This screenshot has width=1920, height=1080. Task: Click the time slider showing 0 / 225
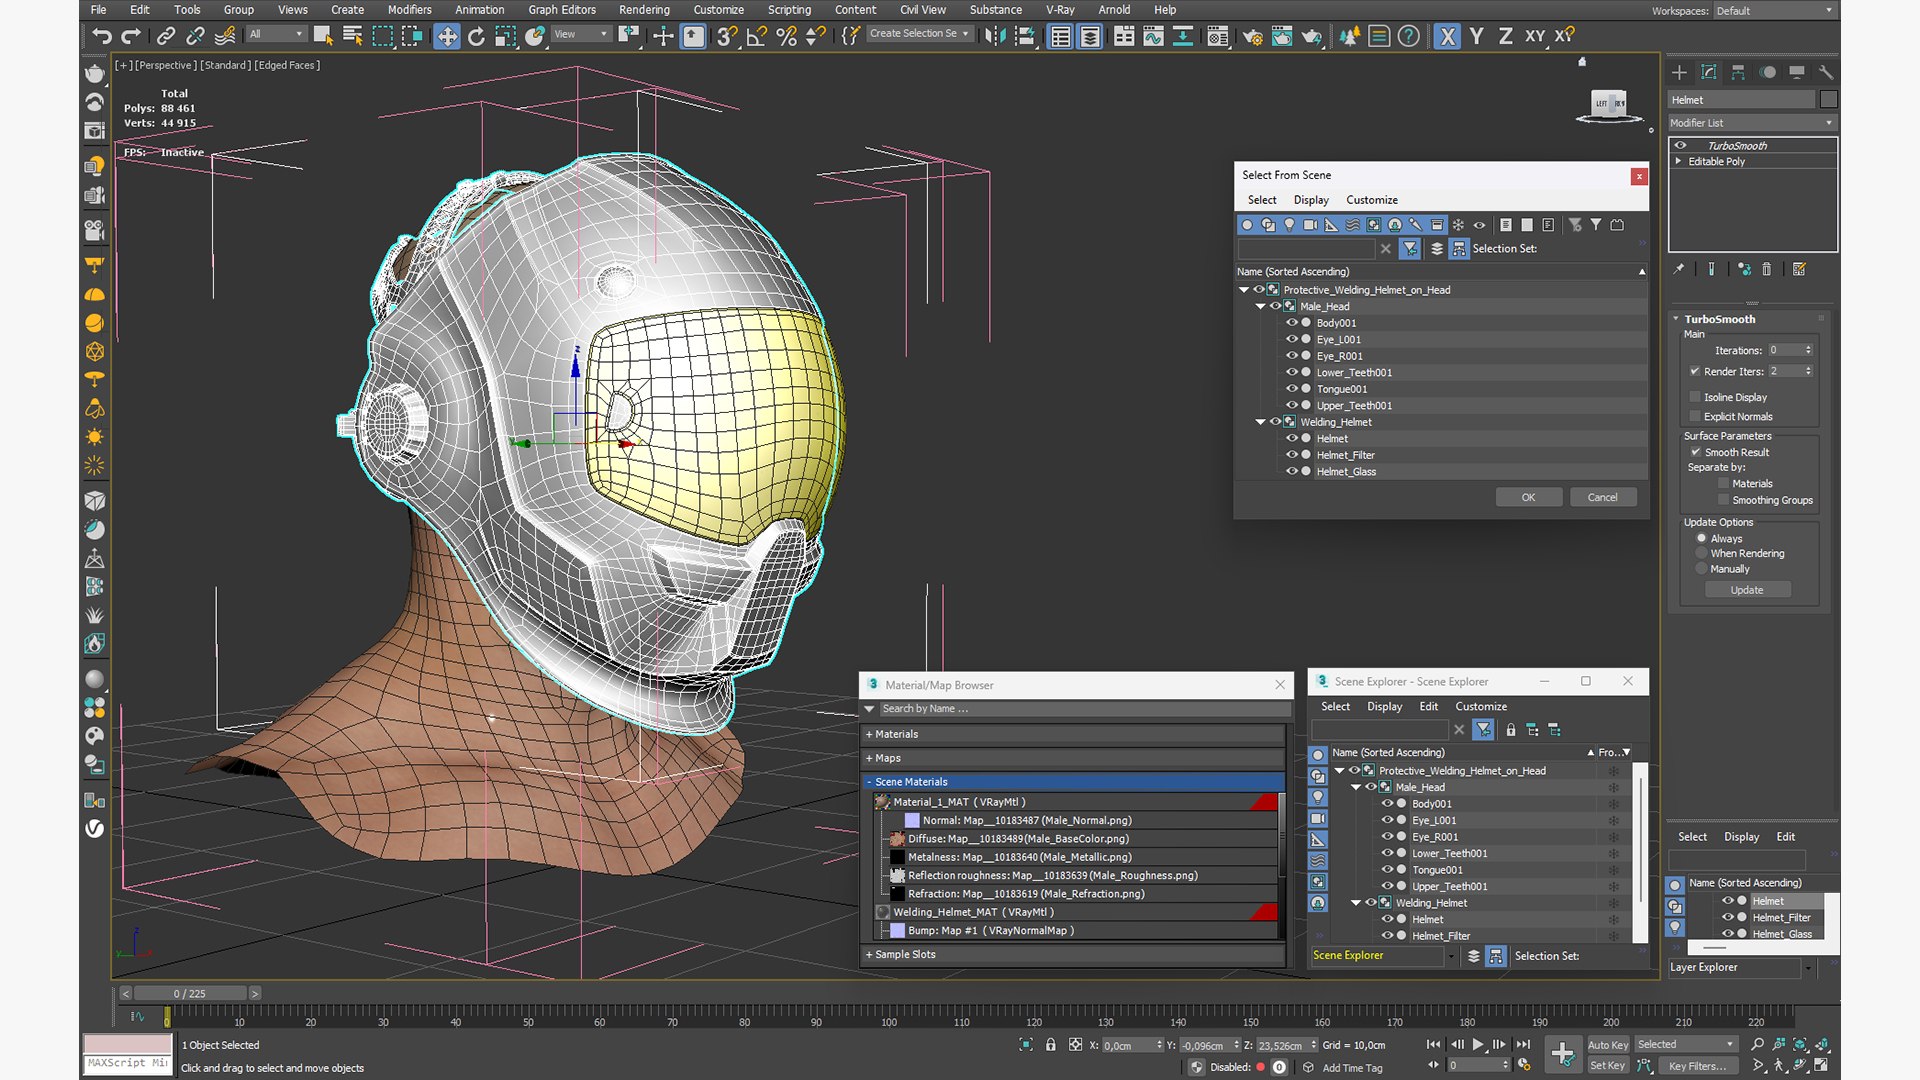click(190, 994)
